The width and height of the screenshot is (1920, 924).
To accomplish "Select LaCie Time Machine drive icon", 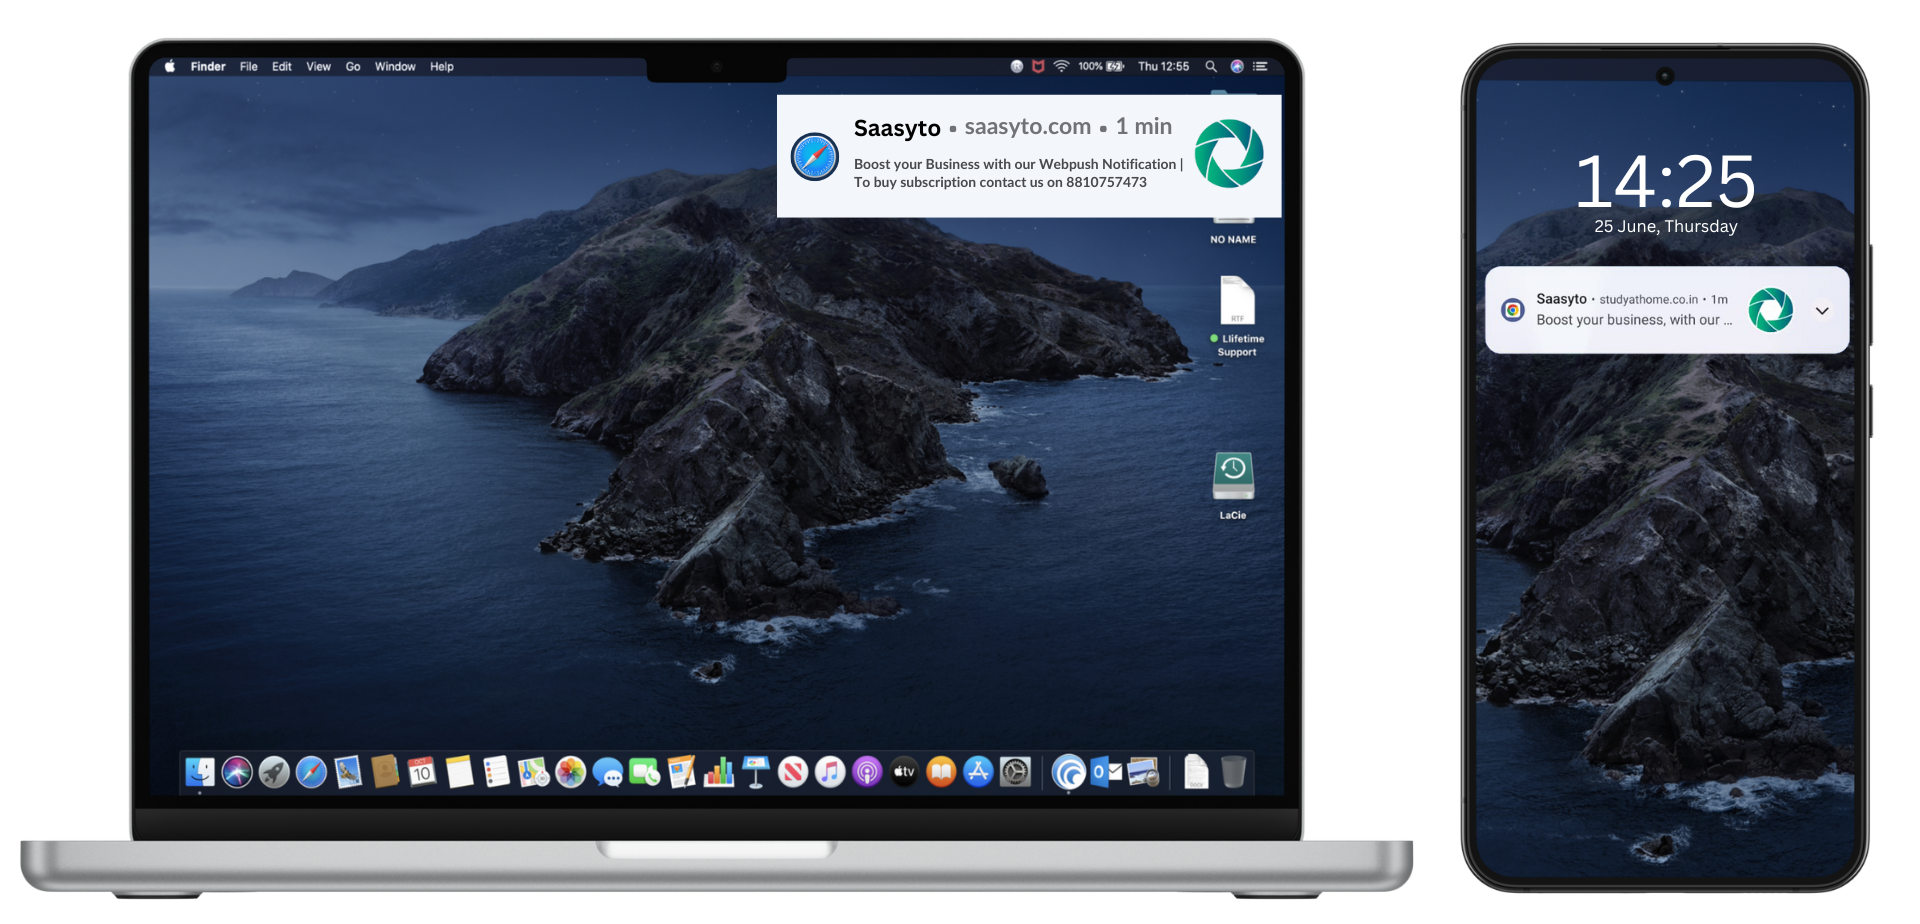I will point(1233,475).
